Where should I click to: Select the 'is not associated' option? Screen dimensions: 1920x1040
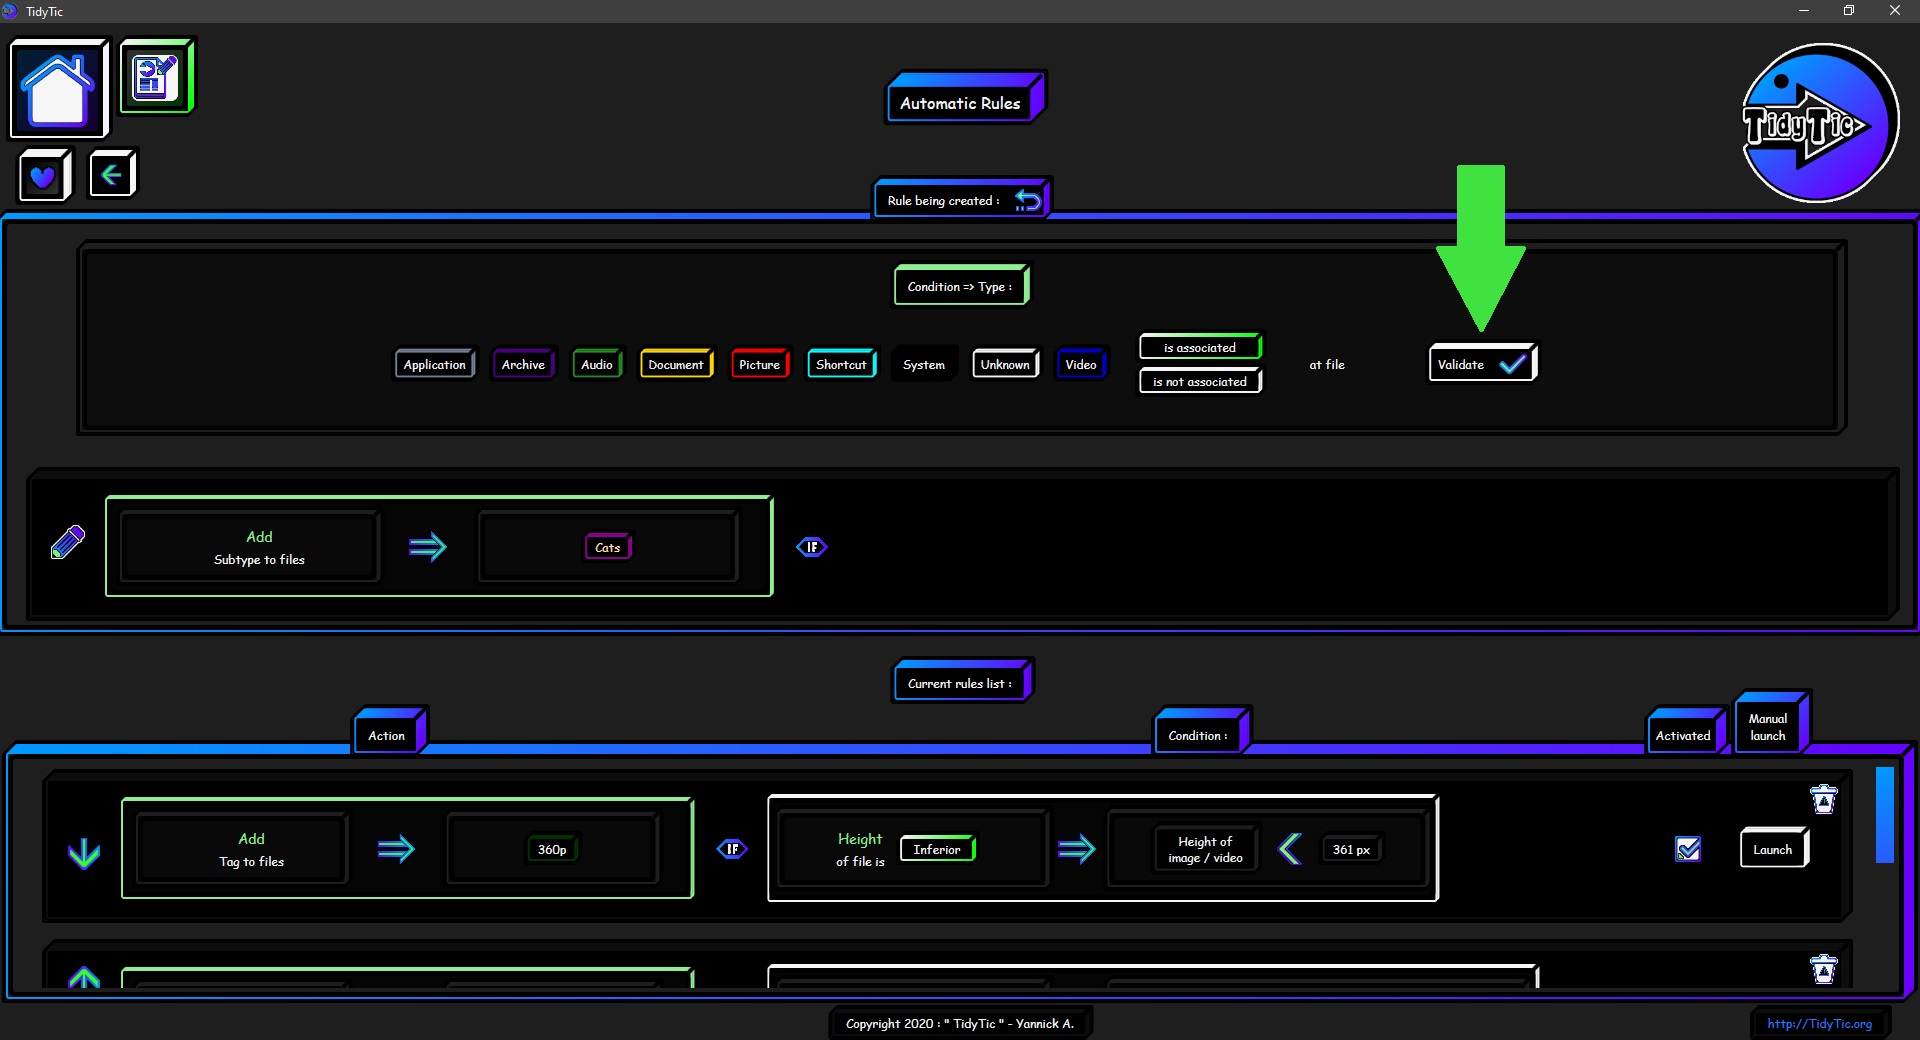pyautogui.click(x=1200, y=381)
